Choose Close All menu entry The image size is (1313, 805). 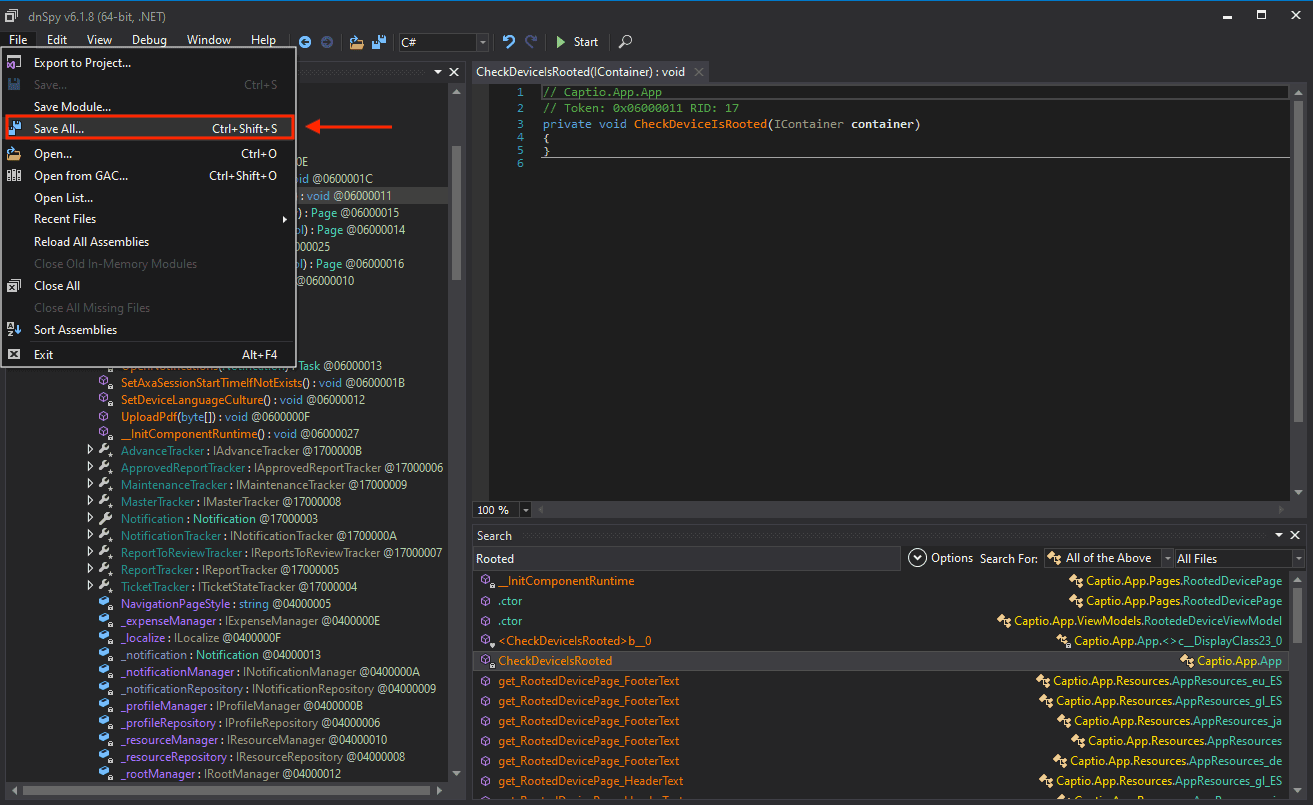(x=148, y=286)
